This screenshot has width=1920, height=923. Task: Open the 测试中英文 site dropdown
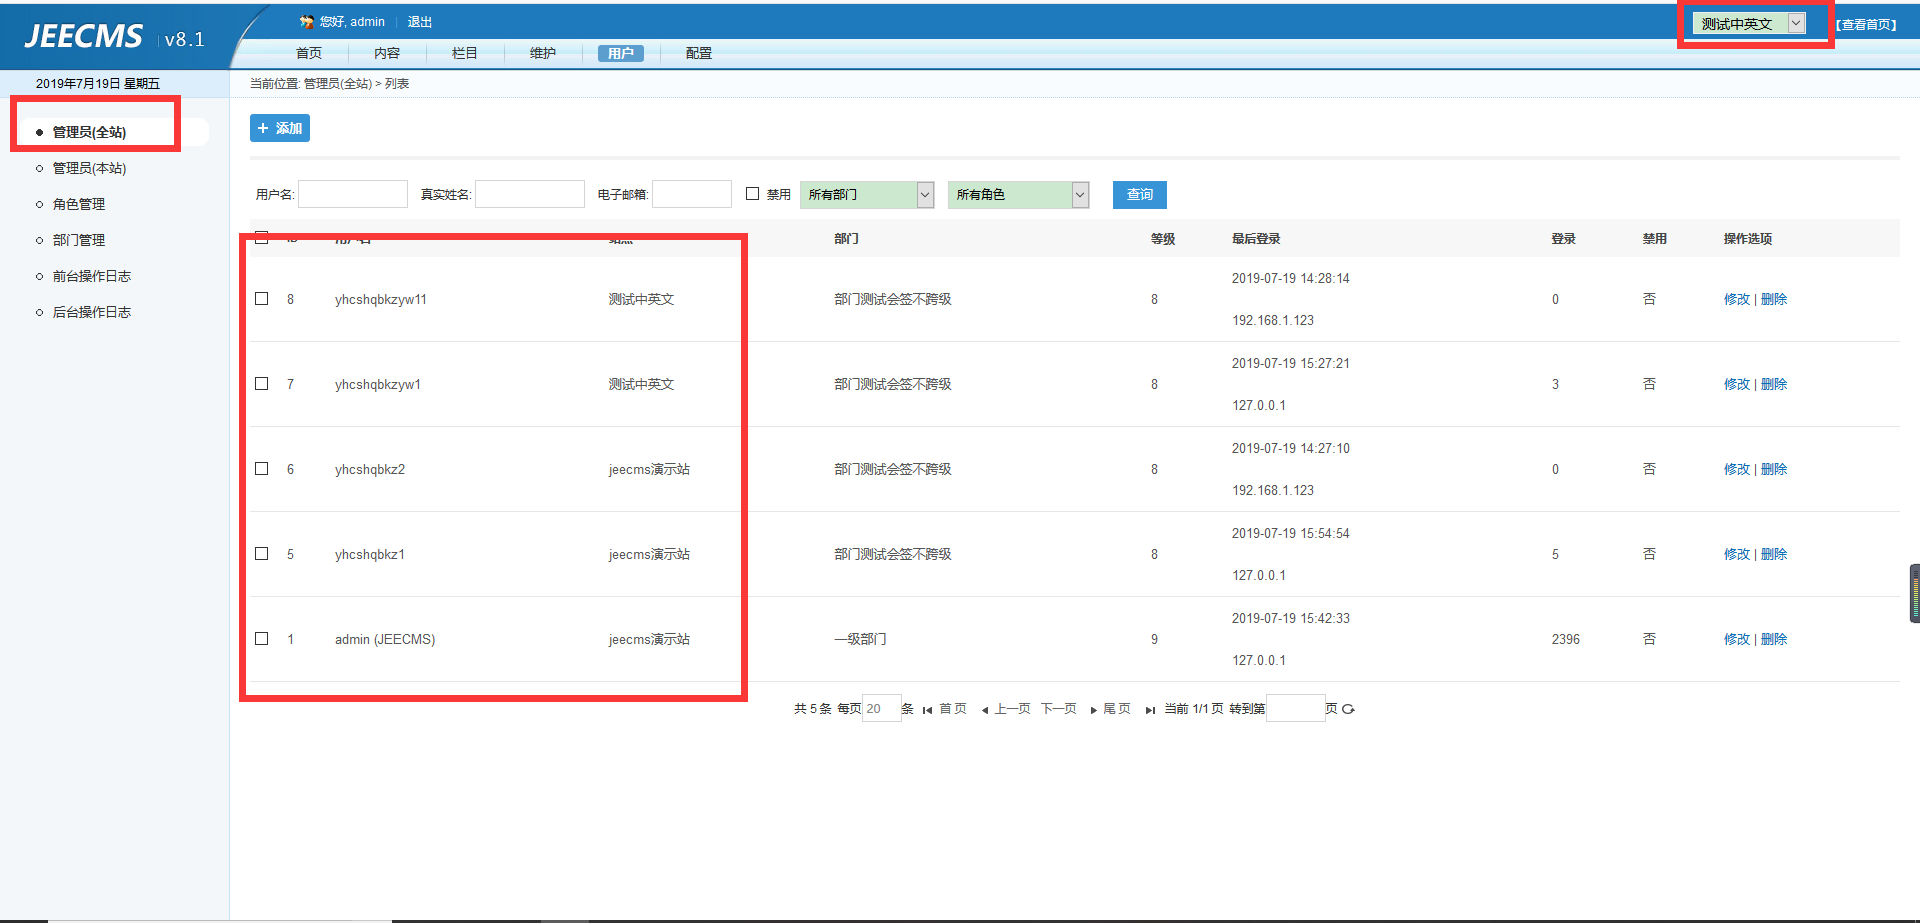[1749, 24]
